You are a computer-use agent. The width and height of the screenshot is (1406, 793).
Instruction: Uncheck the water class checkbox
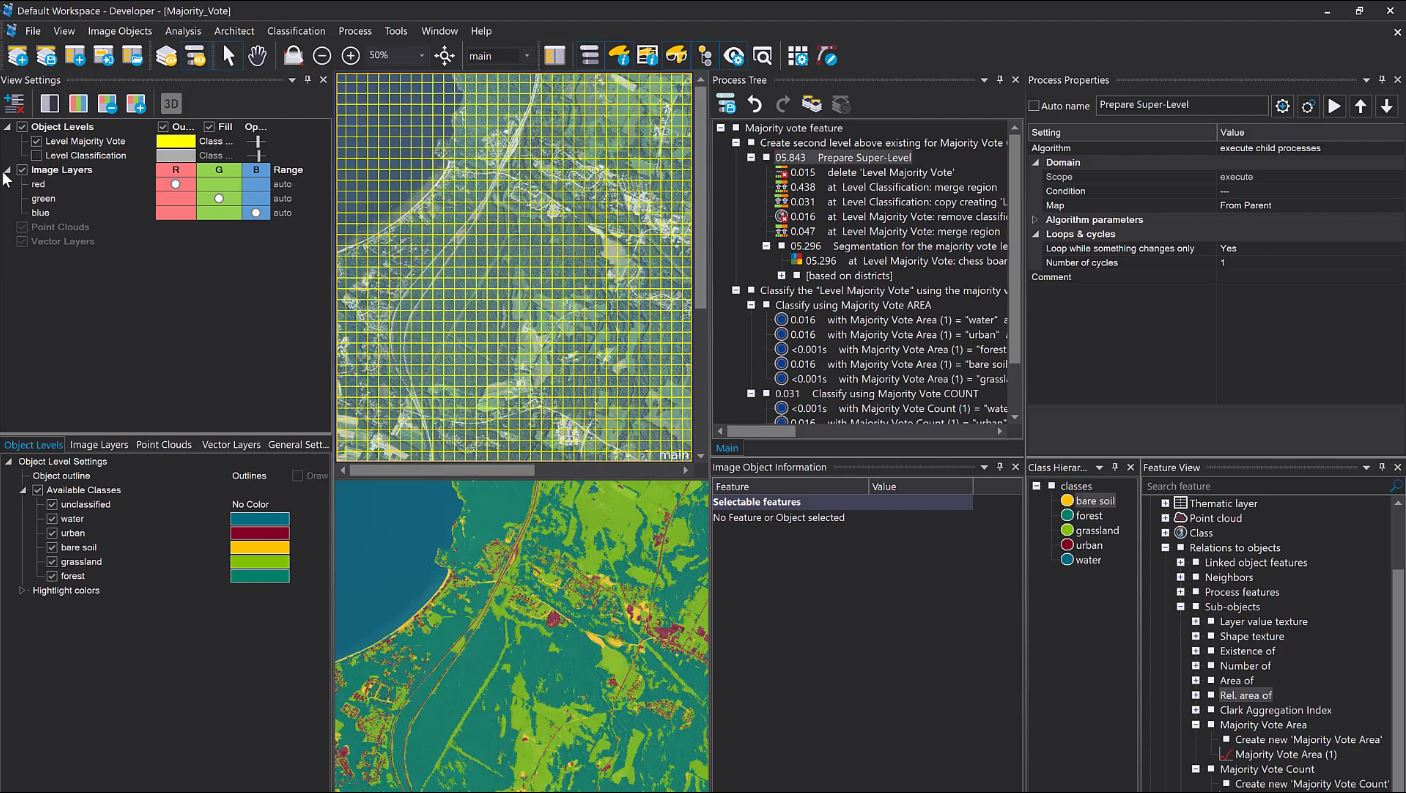[52, 519]
